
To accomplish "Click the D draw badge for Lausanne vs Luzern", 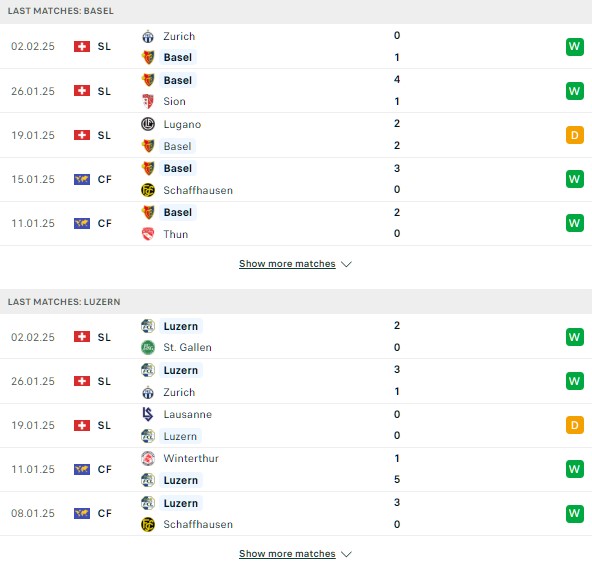I will coord(575,425).
